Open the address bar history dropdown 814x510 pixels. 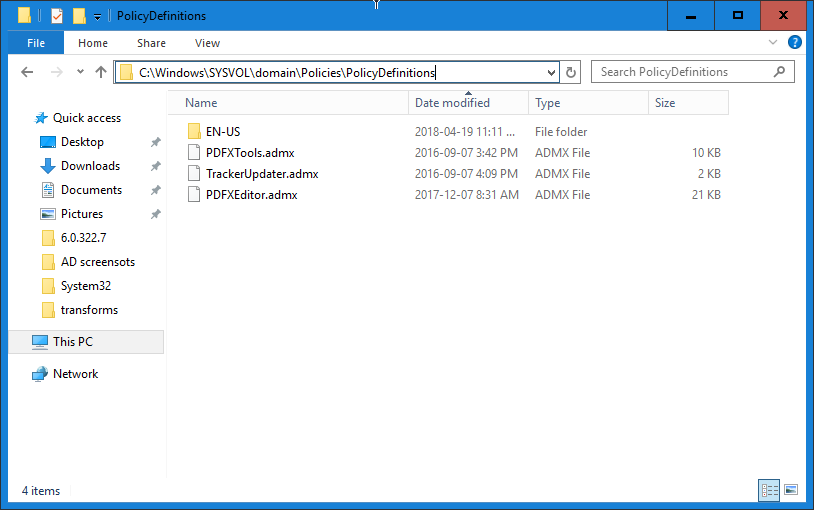click(x=551, y=73)
